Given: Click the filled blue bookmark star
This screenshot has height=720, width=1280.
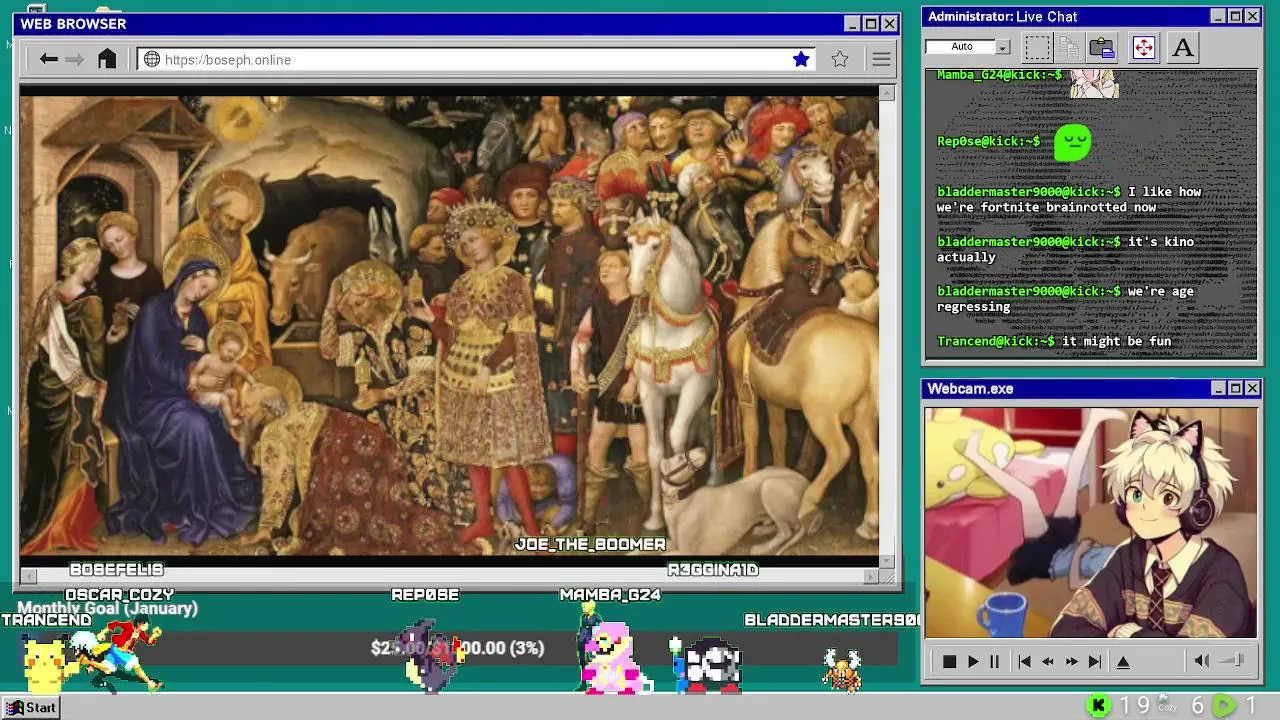Looking at the screenshot, I should tap(801, 59).
